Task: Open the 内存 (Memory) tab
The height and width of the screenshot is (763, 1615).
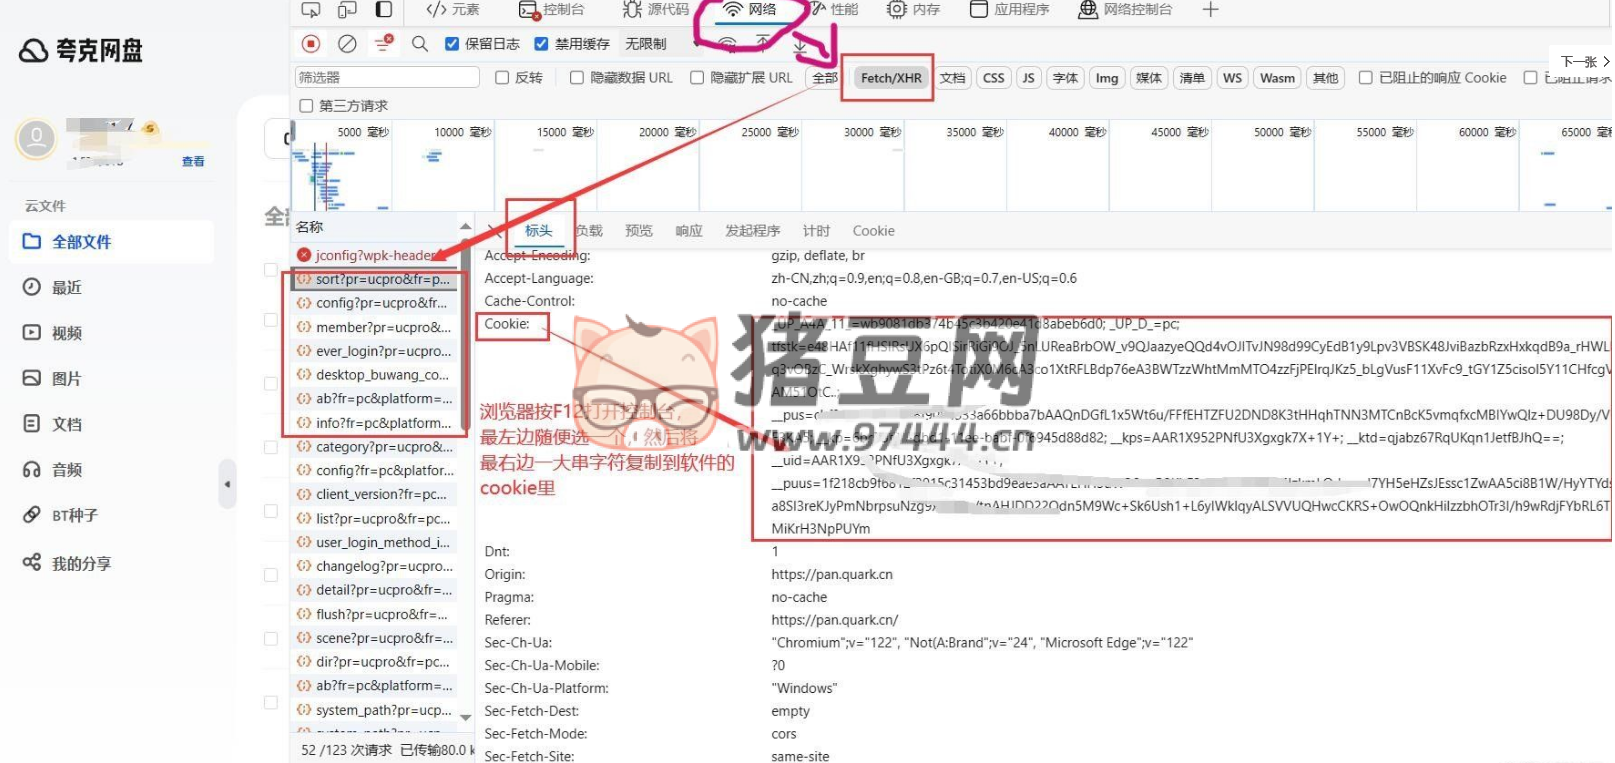Action: [x=914, y=9]
